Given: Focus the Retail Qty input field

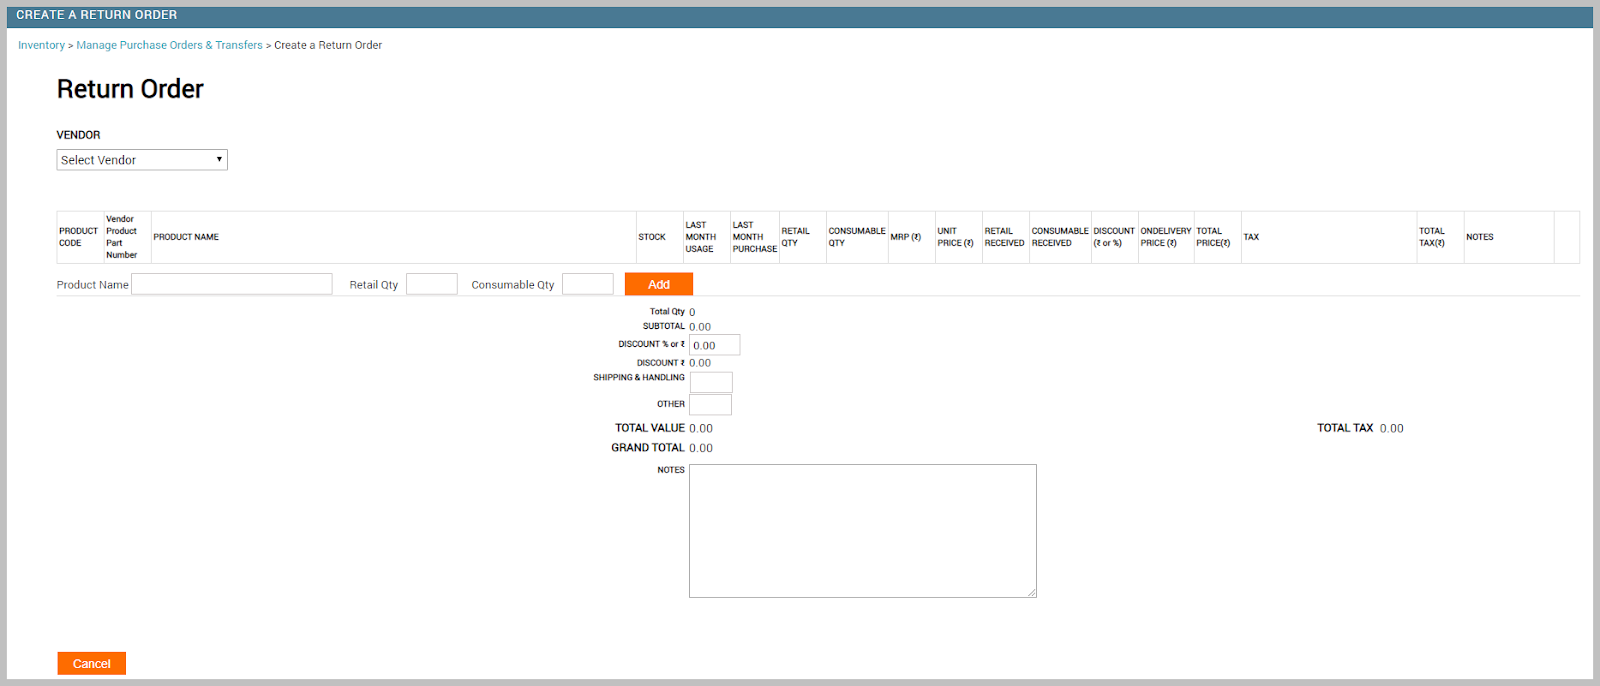Looking at the screenshot, I should (432, 284).
